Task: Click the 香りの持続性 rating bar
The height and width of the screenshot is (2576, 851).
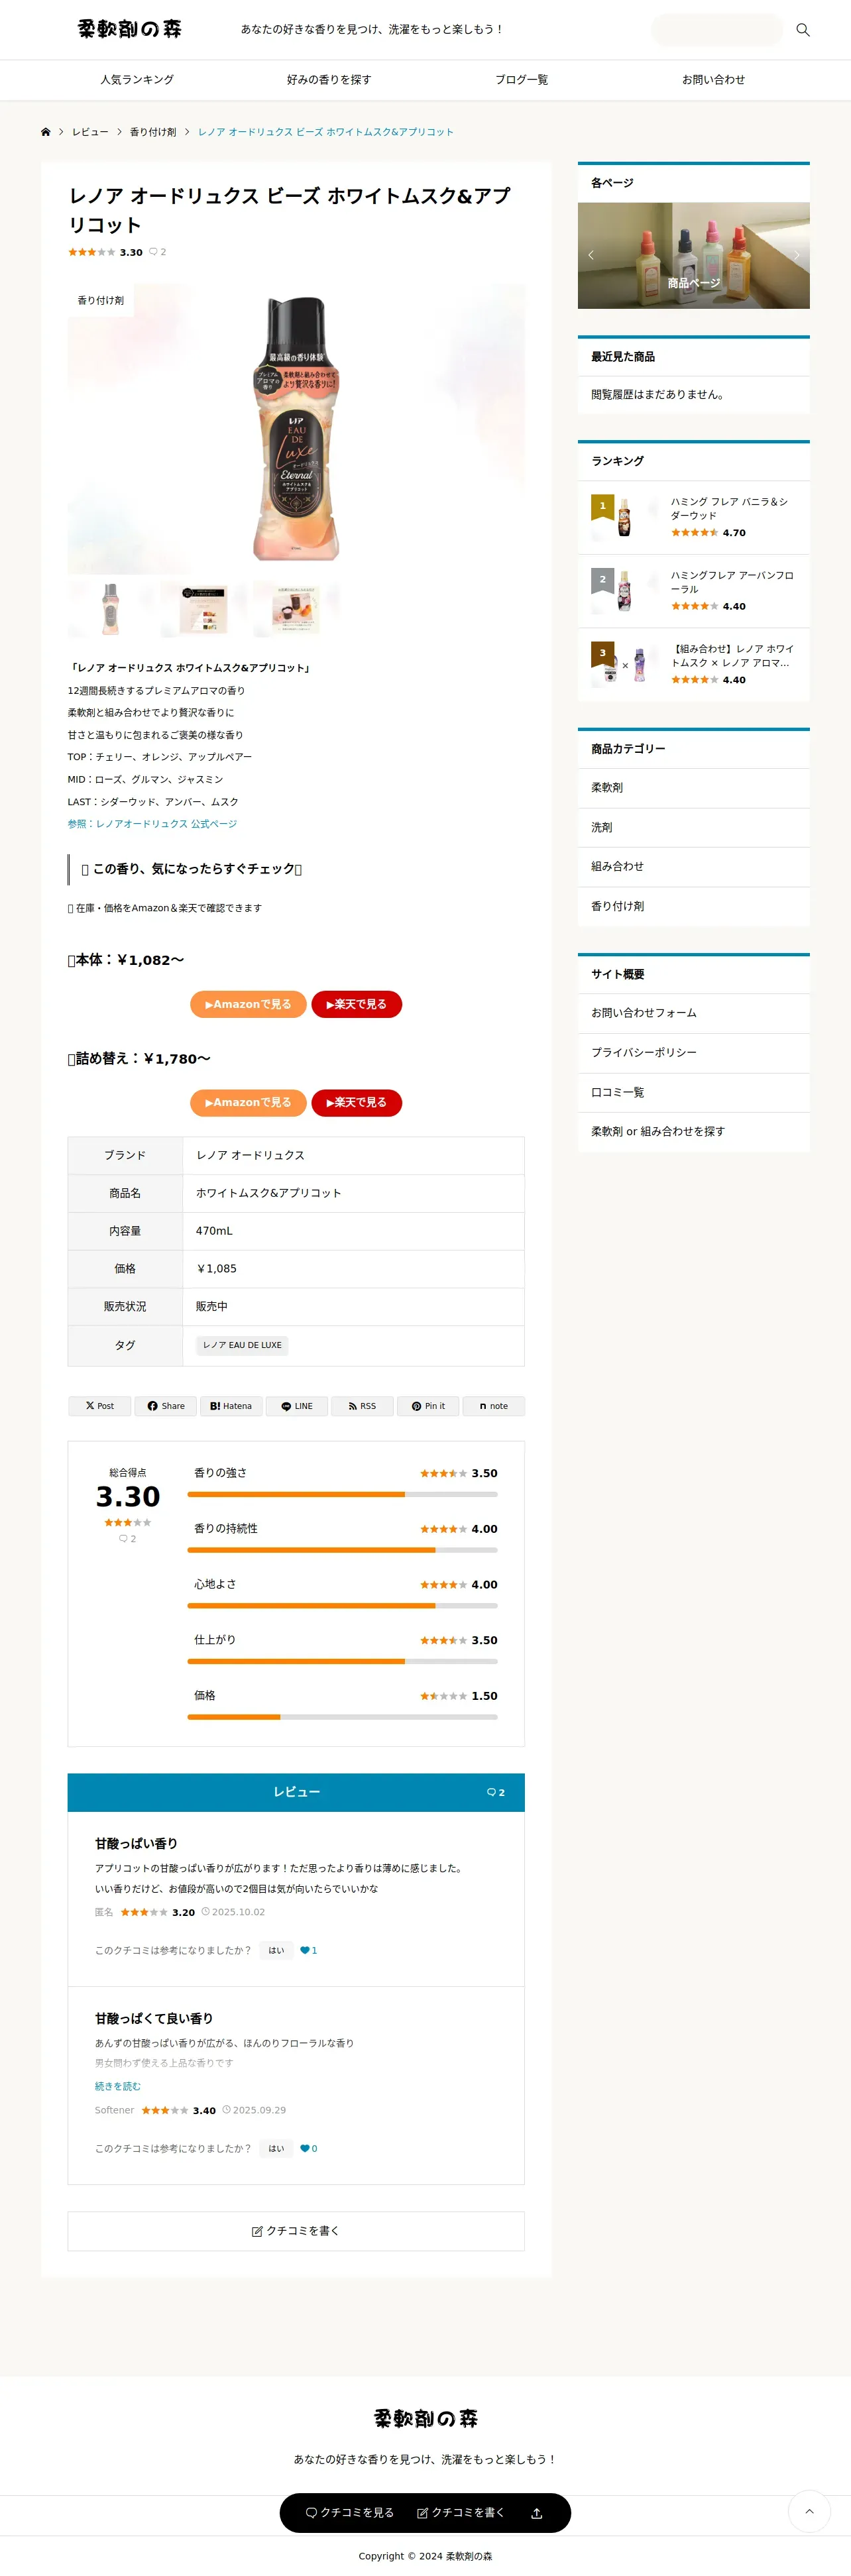Action: pos(342,1550)
